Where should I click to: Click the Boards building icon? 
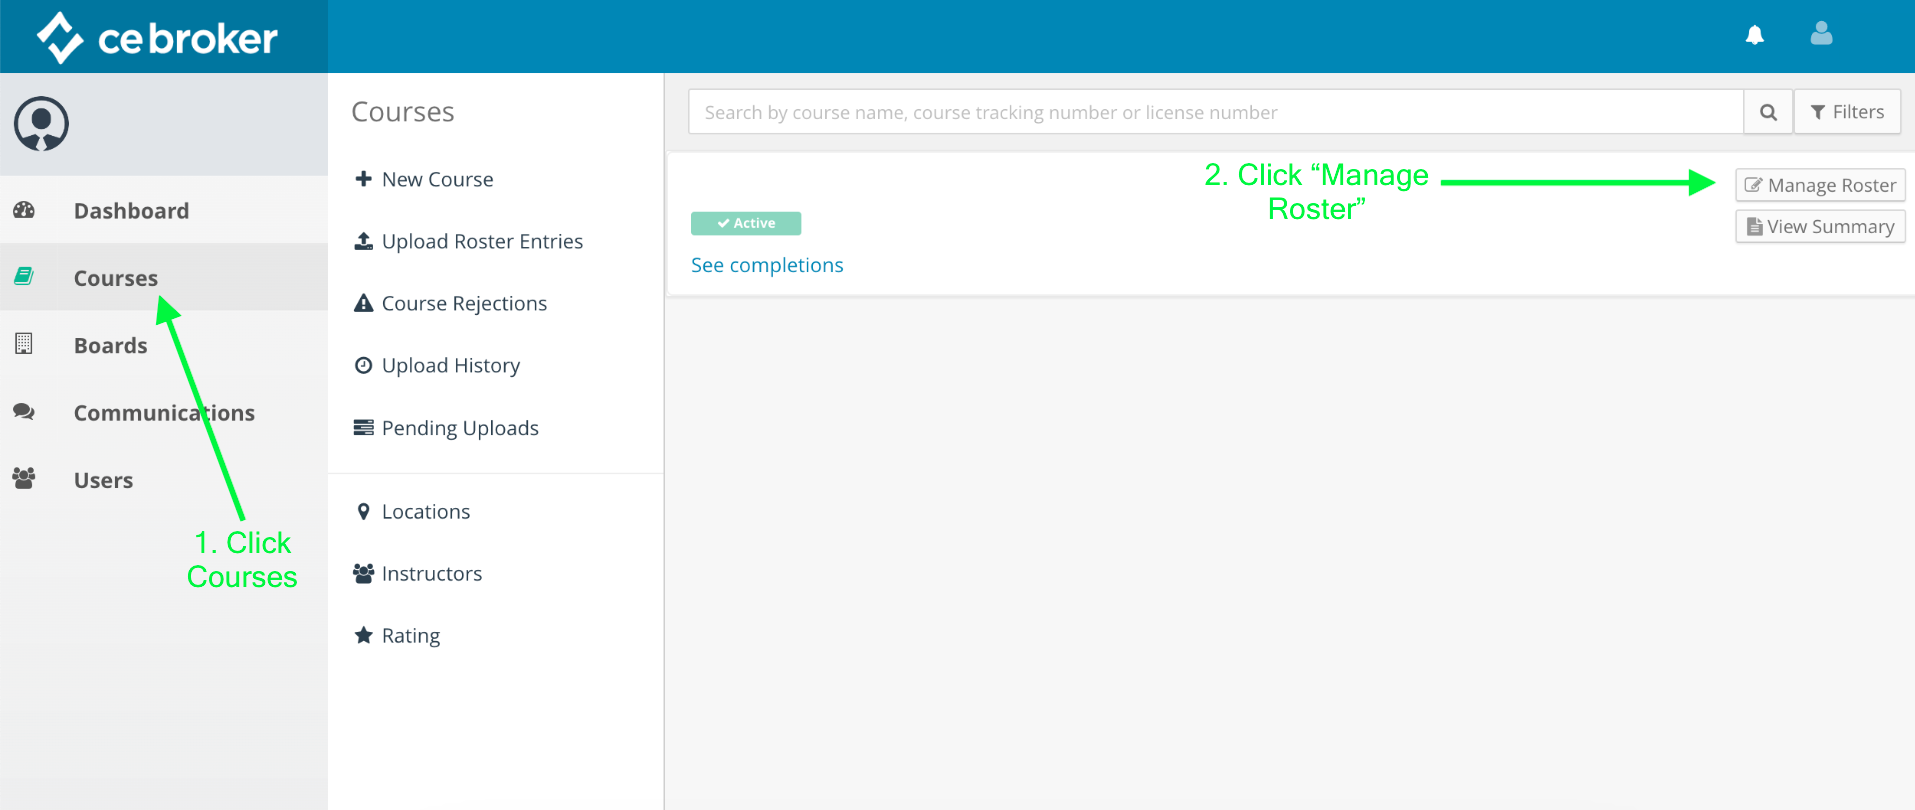(x=24, y=344)
